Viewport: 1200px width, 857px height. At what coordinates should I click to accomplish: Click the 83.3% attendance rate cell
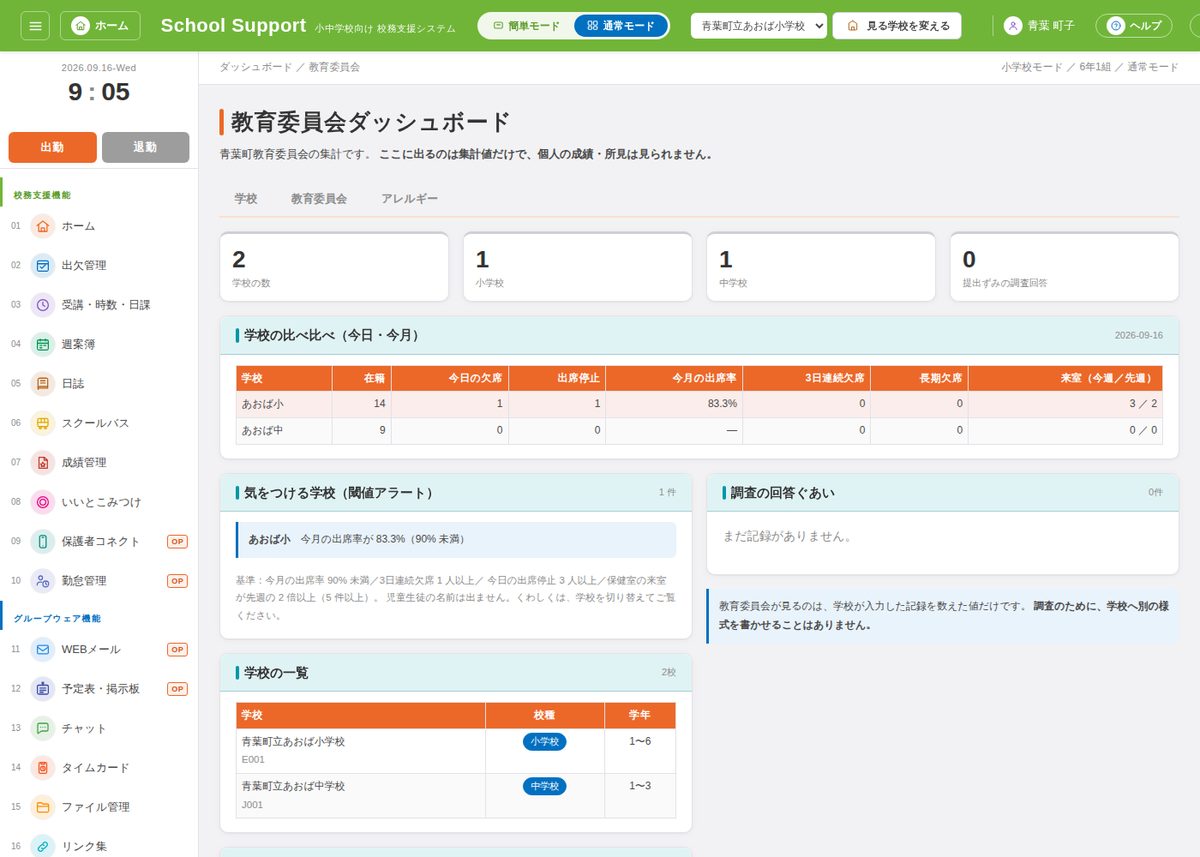pos(674,404)
